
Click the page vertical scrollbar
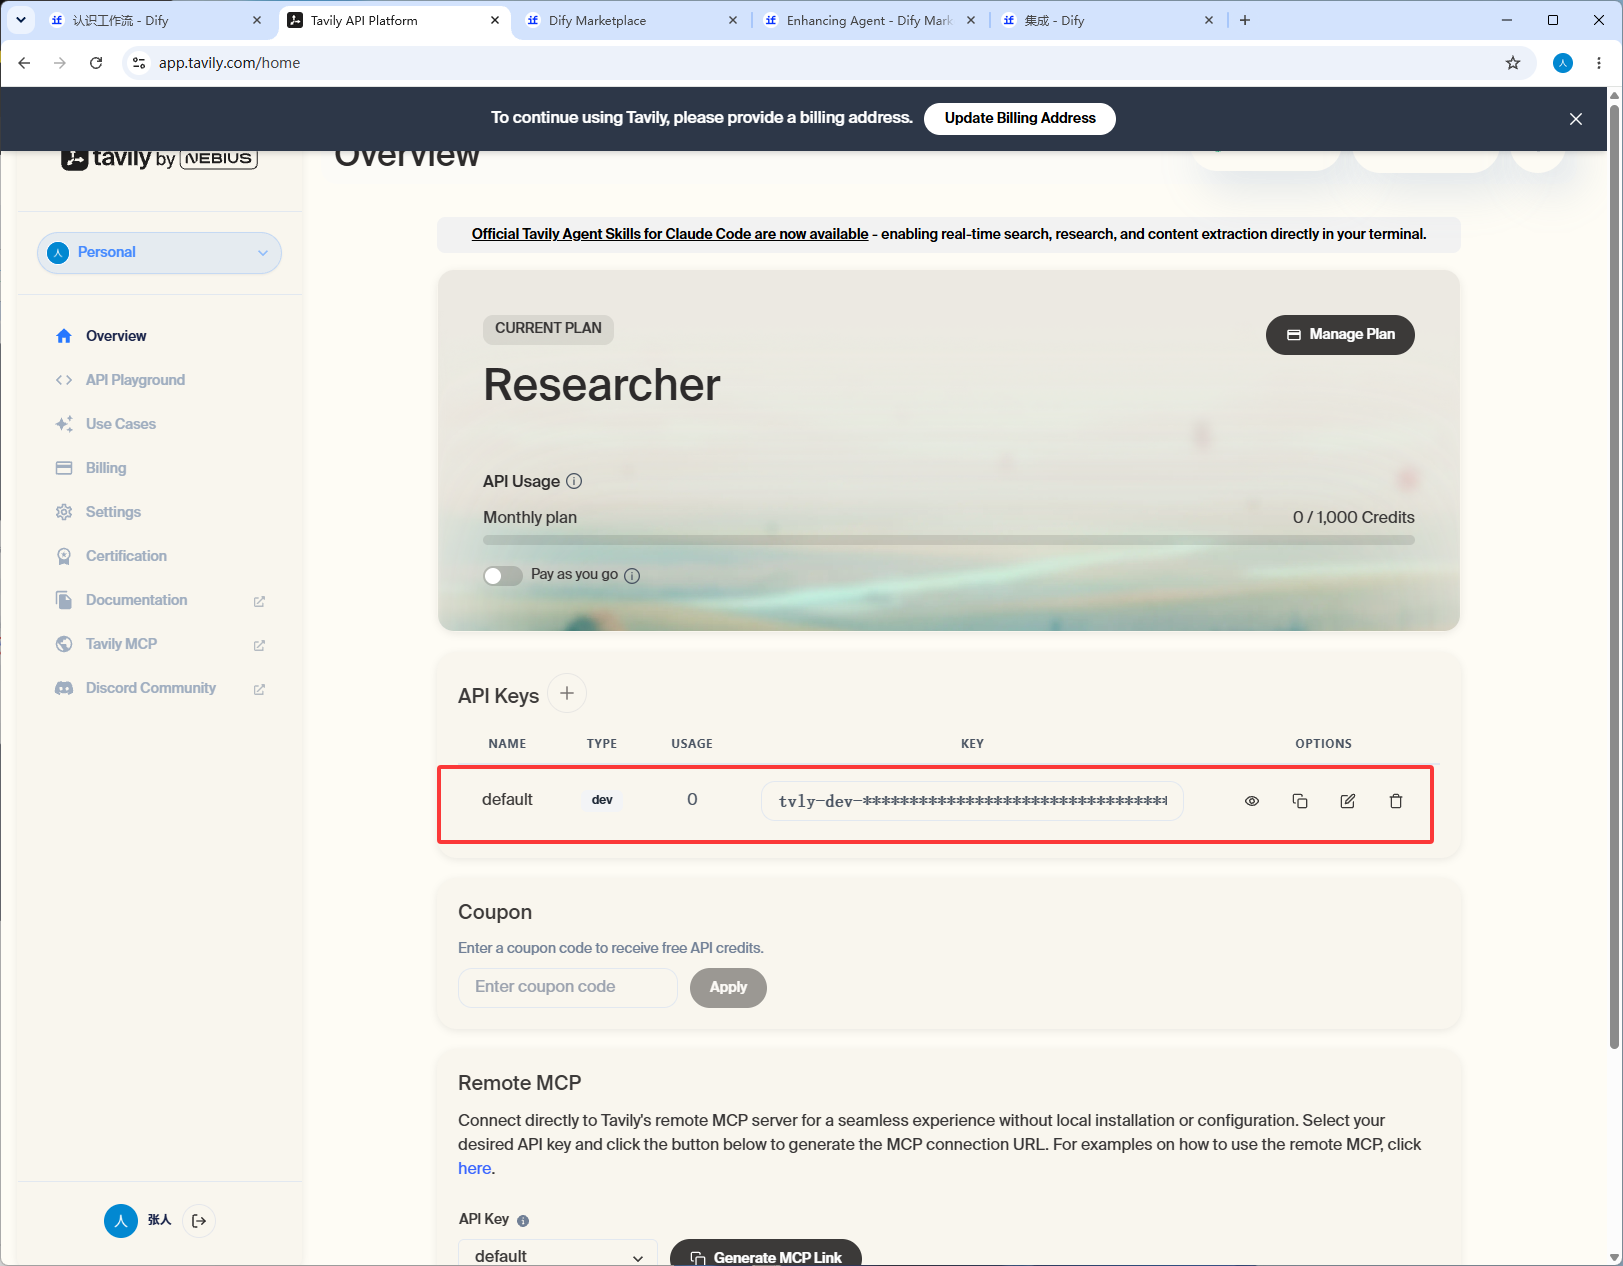[1614, 575]
